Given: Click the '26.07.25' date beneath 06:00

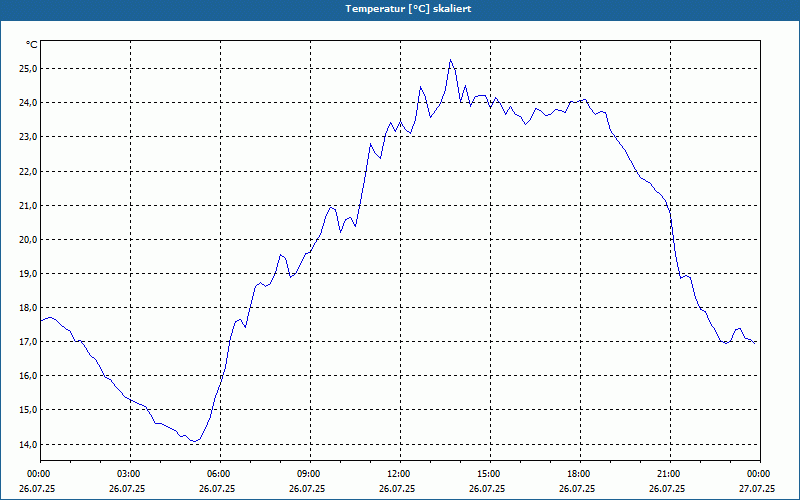Looking at the screenshot, I should (x=217, y=488).
